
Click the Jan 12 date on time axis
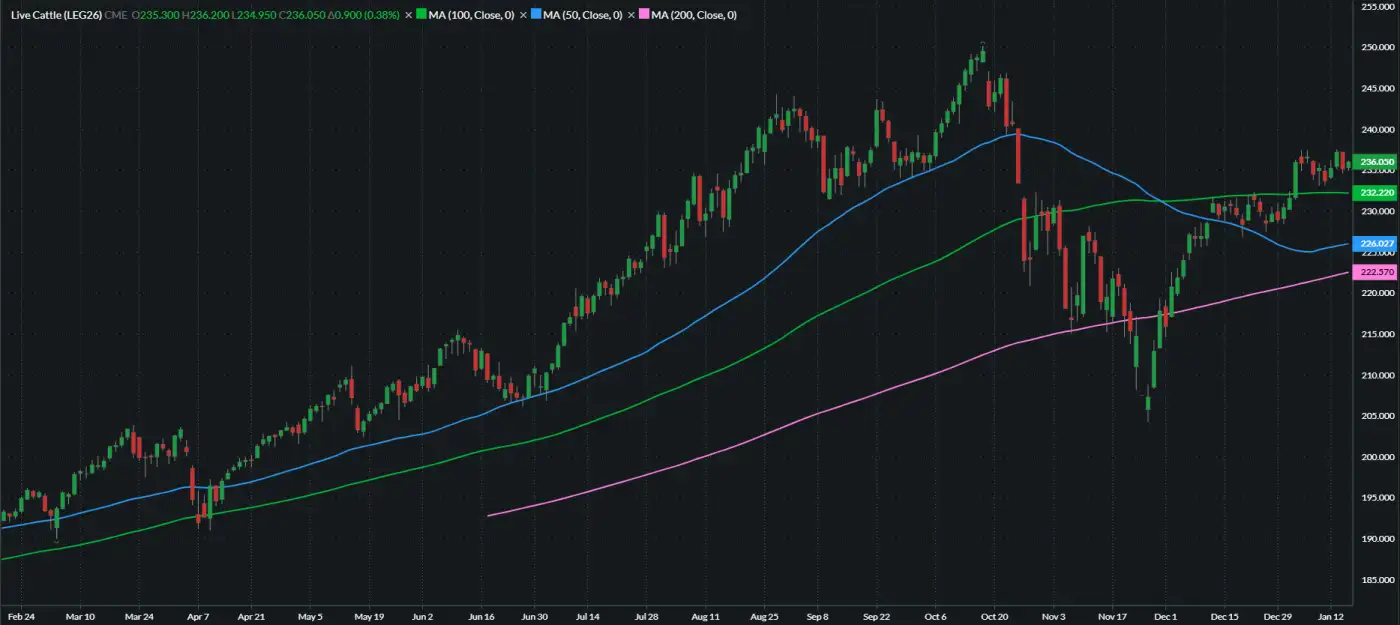(1331, 617)
